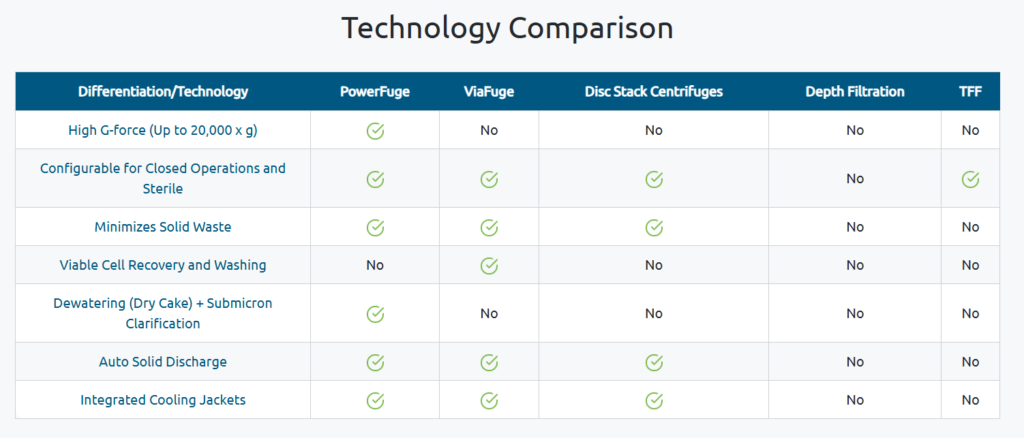This screenshot has width=1024, height=438.
Task: Click PowerFuge checkmark for Integrated Cooling Jackets
Action: (375, 400)
